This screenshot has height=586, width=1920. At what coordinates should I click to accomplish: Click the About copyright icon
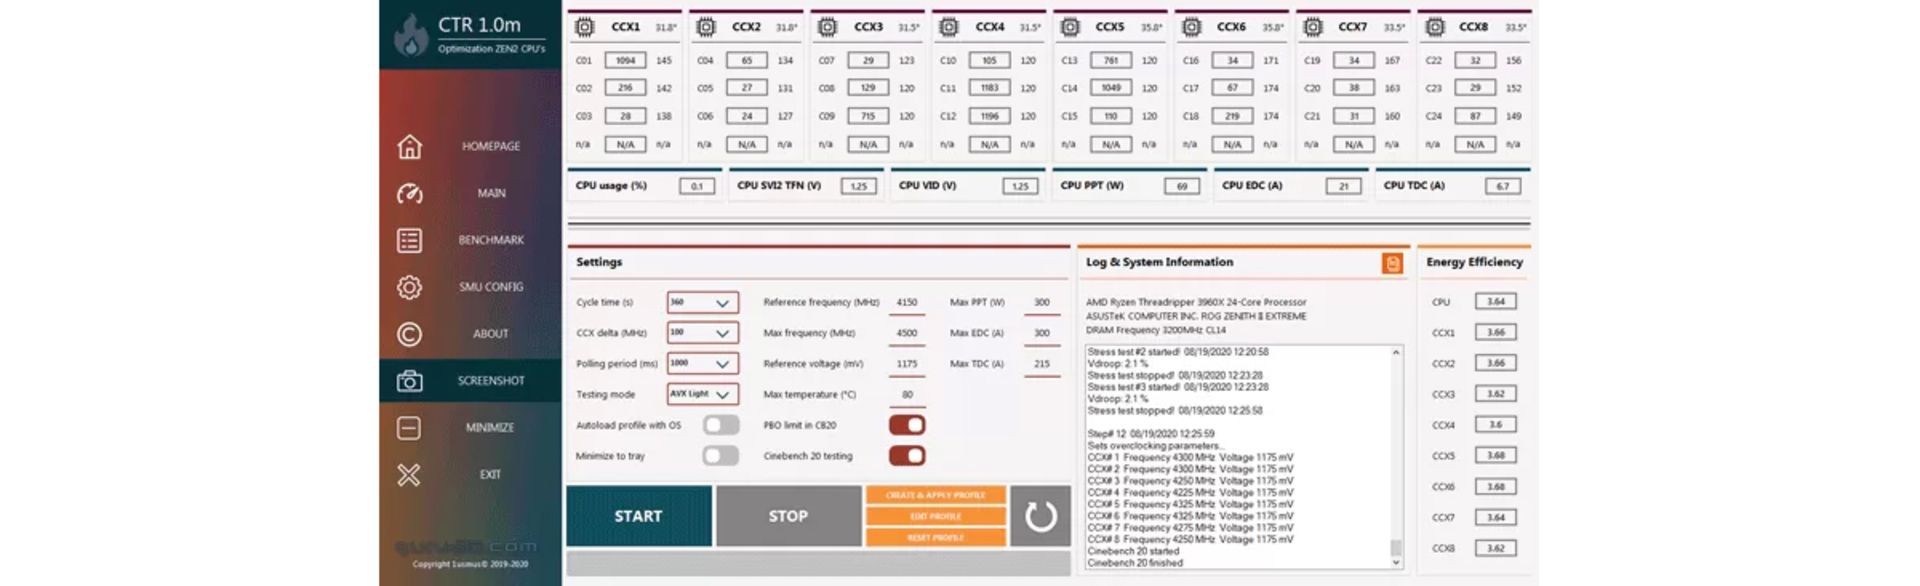tap(409, 334)
